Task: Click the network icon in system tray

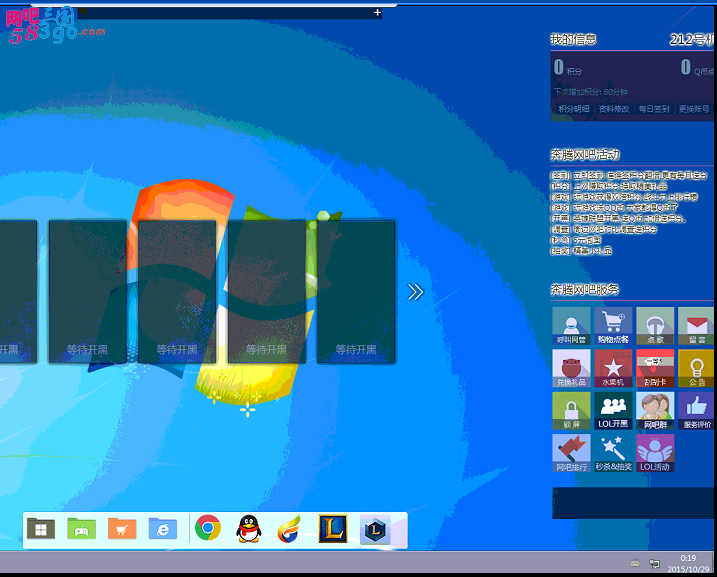Action: coord(654,564)
